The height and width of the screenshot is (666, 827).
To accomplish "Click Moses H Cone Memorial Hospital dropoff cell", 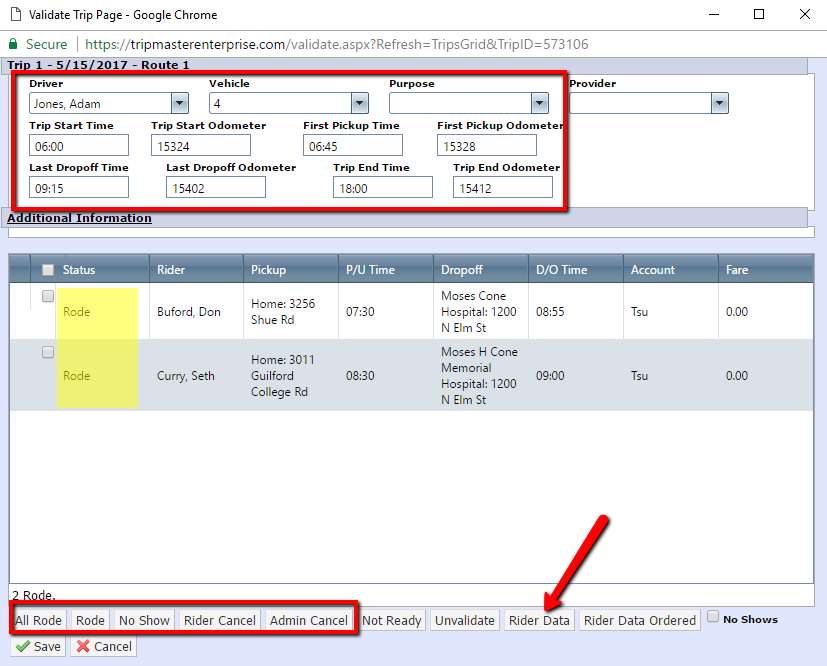I will coord(479,375).
